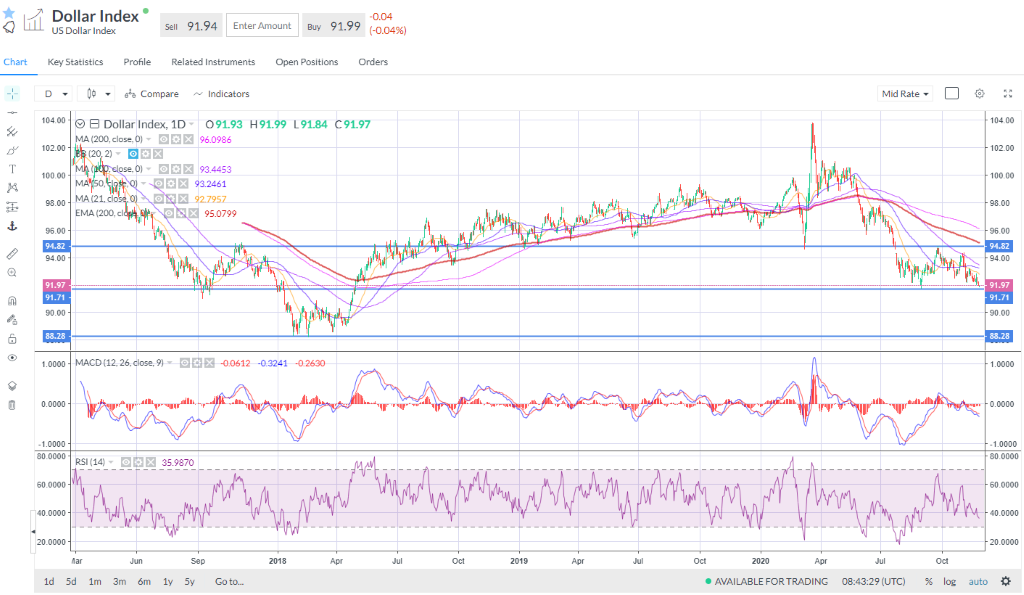Remove the MACD indicator with X

coord(210,362)
